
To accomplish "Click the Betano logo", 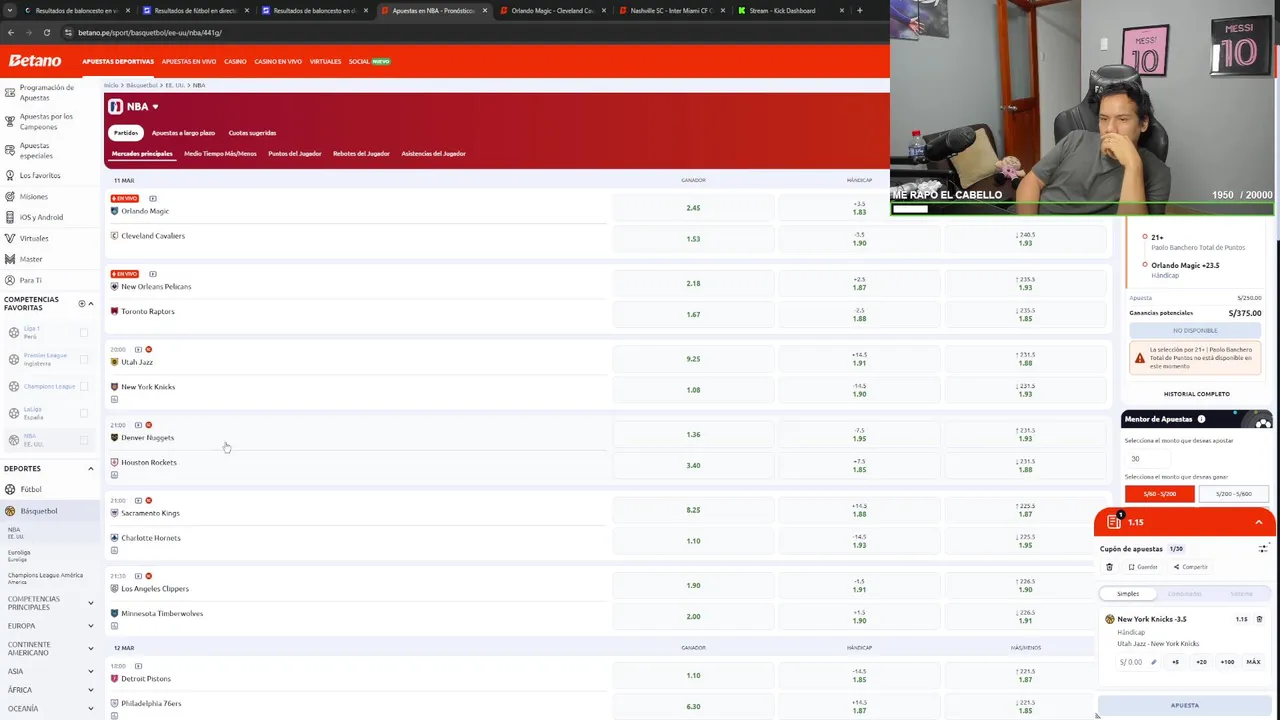I will [x=35, y=61].
